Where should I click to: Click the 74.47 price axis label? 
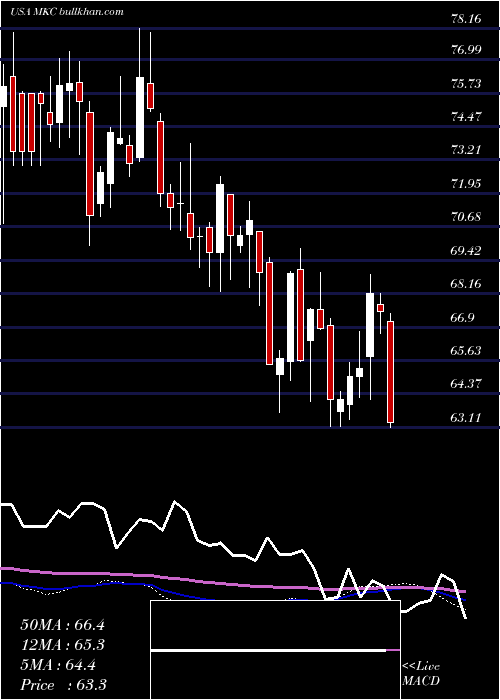[467, 117]
